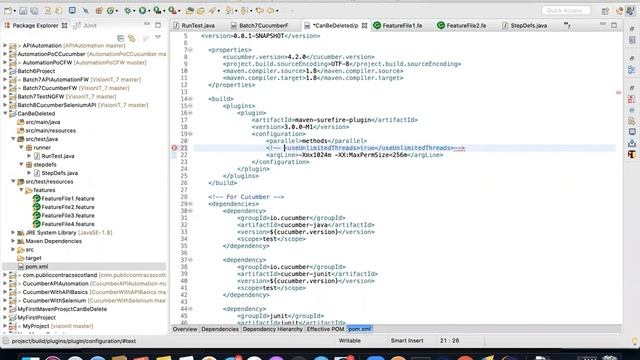Image resolution: width=640 pixels, height=360 pixels.
Task: Open dropdown arrow next to Run button
Action: [x=149, y=11]
